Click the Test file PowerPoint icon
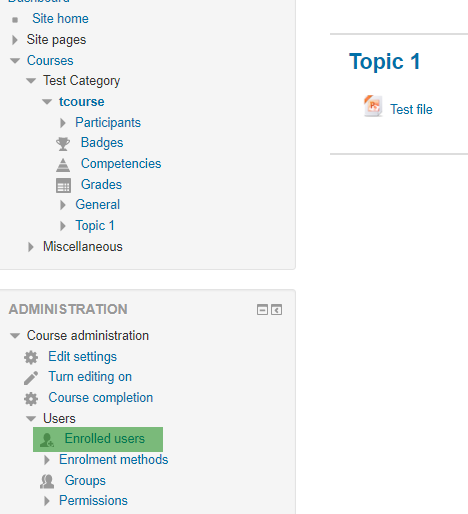Viewport: 468px width, 514px height. (373, 106)
